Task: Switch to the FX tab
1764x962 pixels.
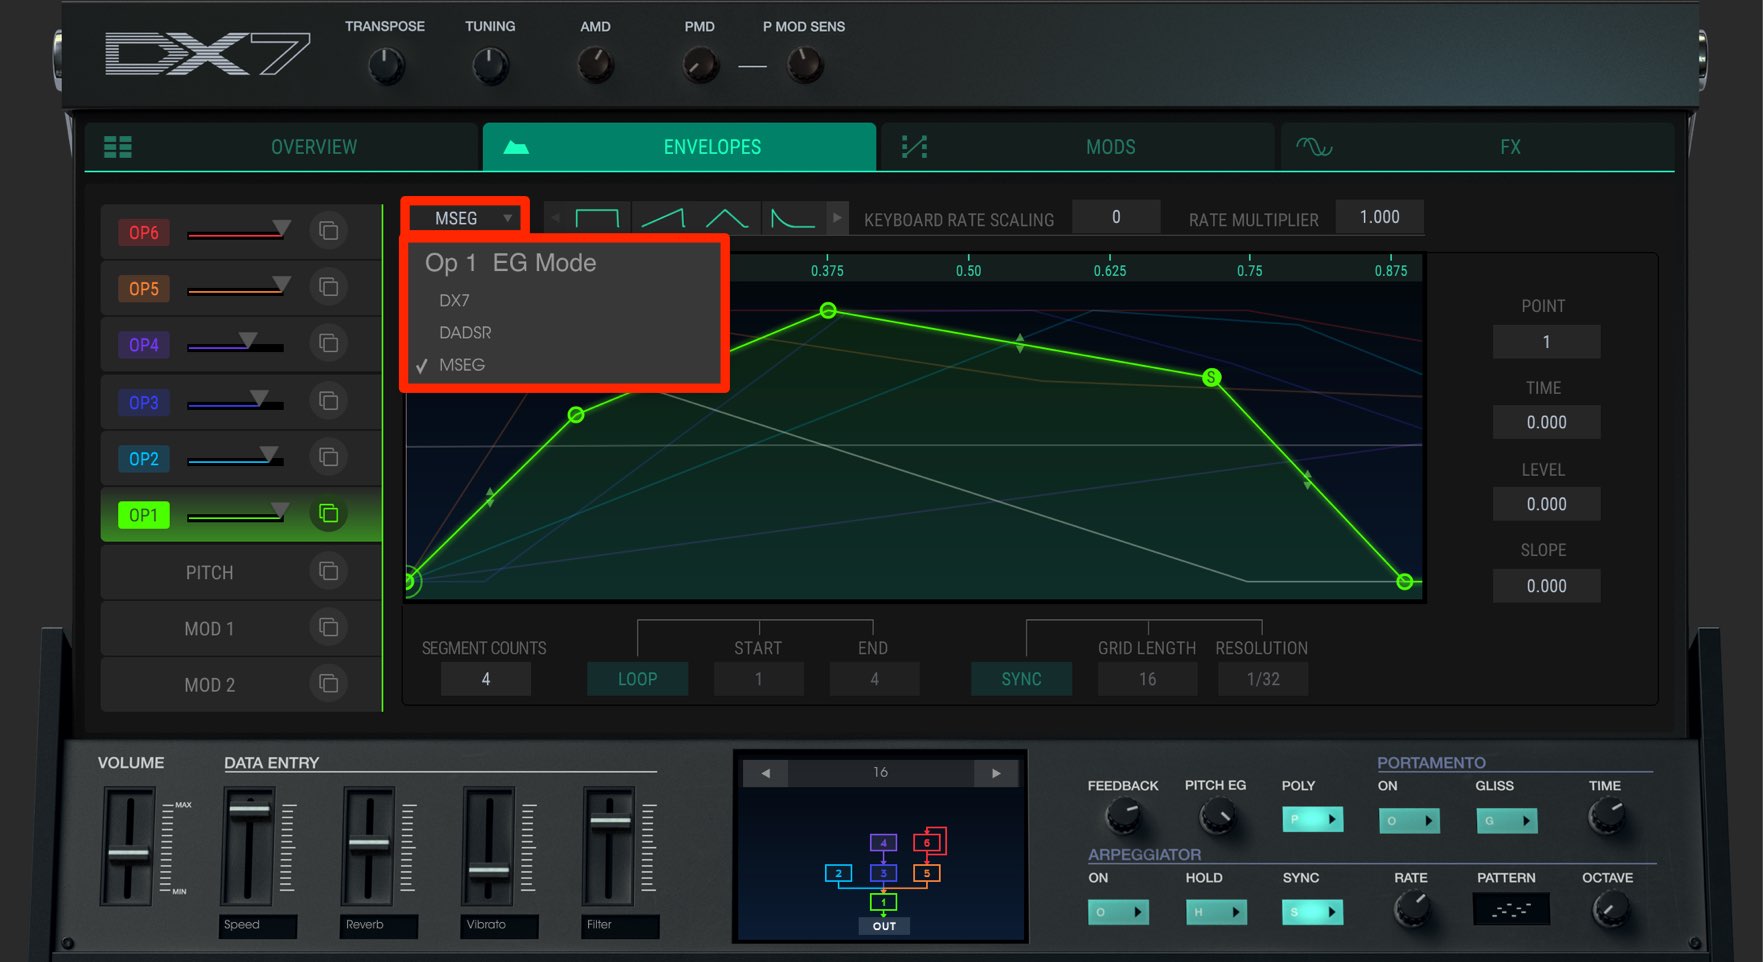Action: coord(1477,147)
